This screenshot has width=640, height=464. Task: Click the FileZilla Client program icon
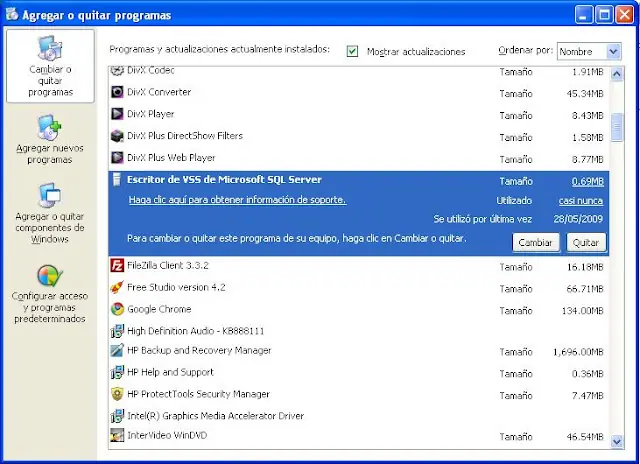(117, 265)
